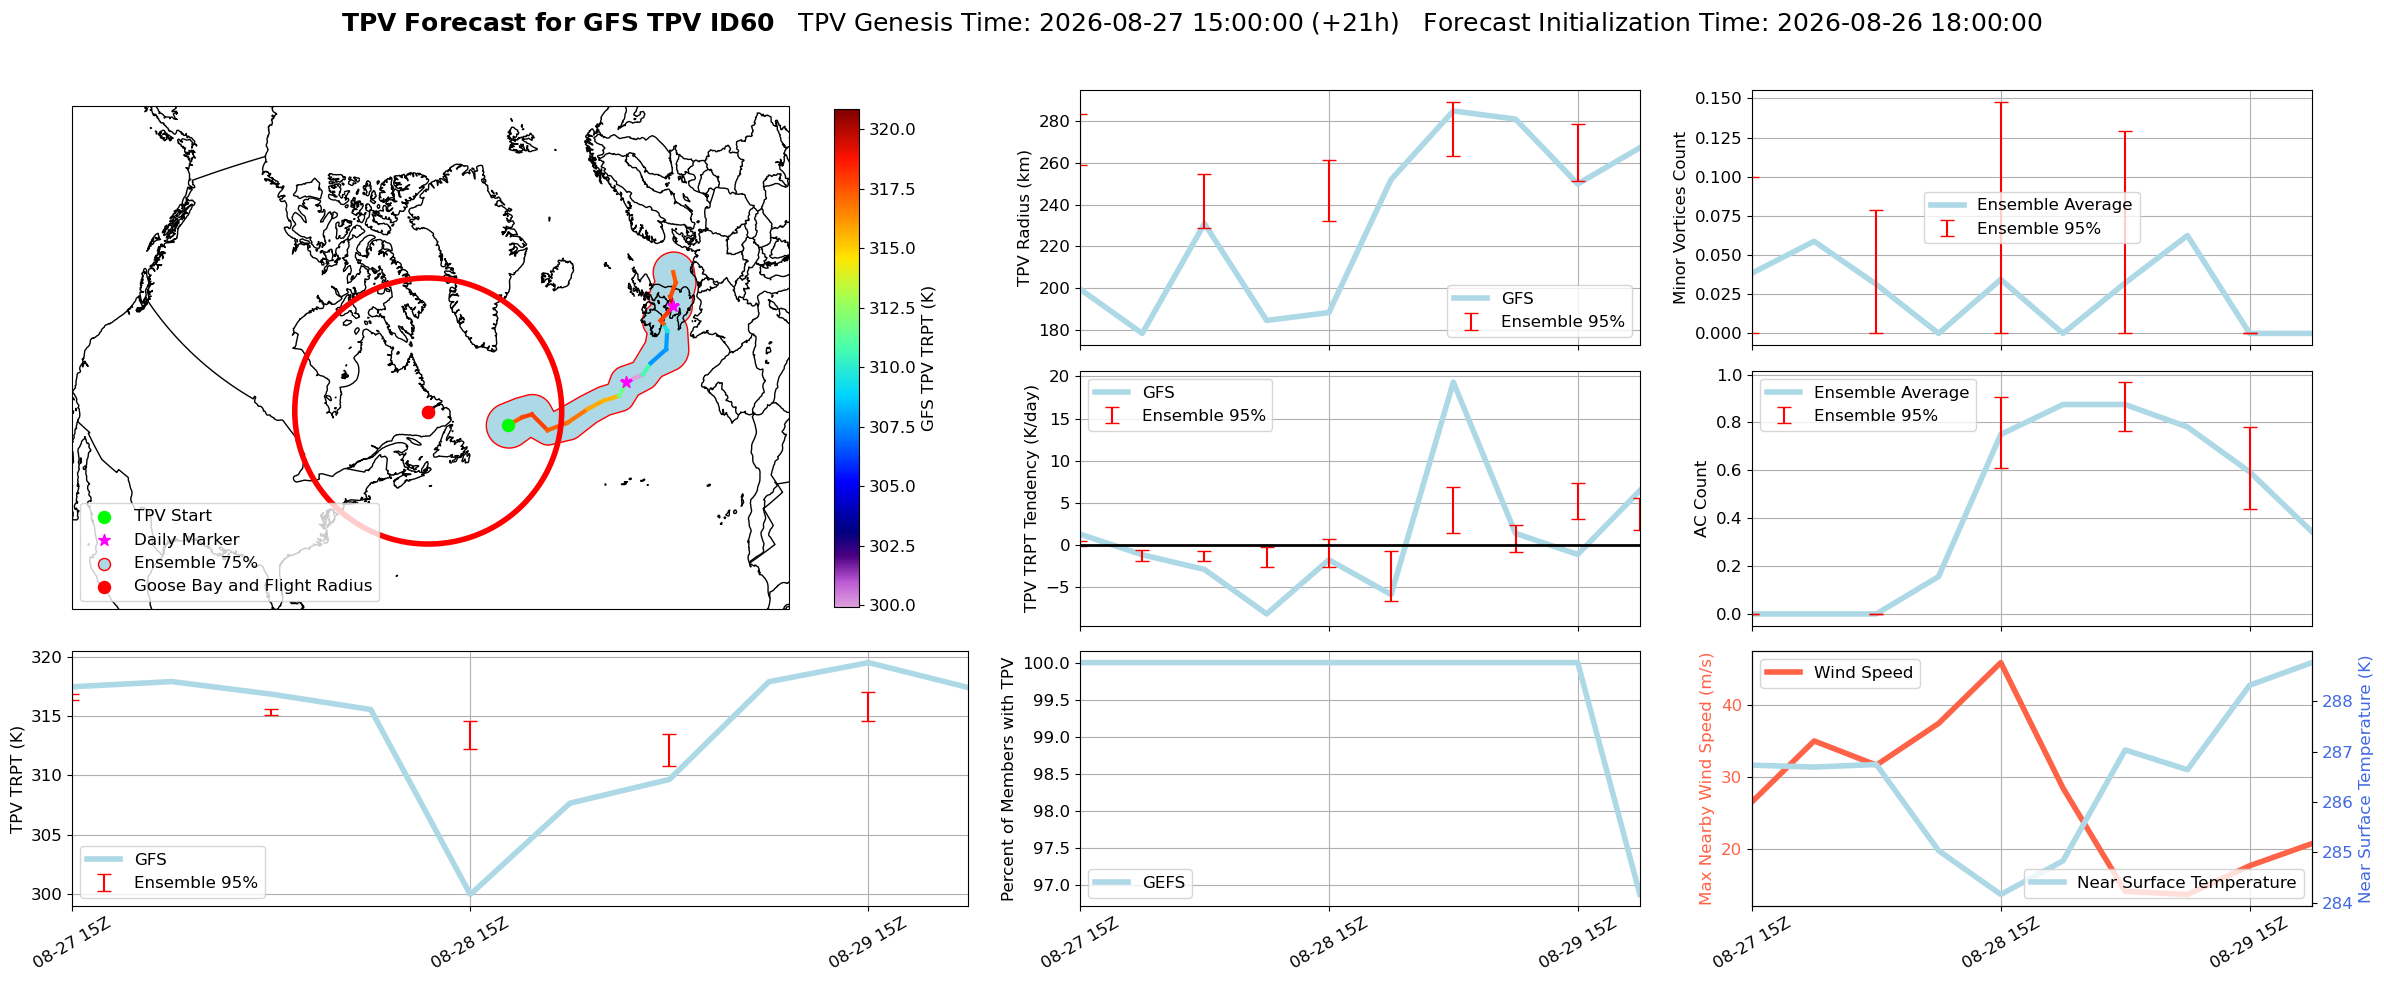Click 08-29 15Z tick under TPV TRPT chart

(866, 944)
